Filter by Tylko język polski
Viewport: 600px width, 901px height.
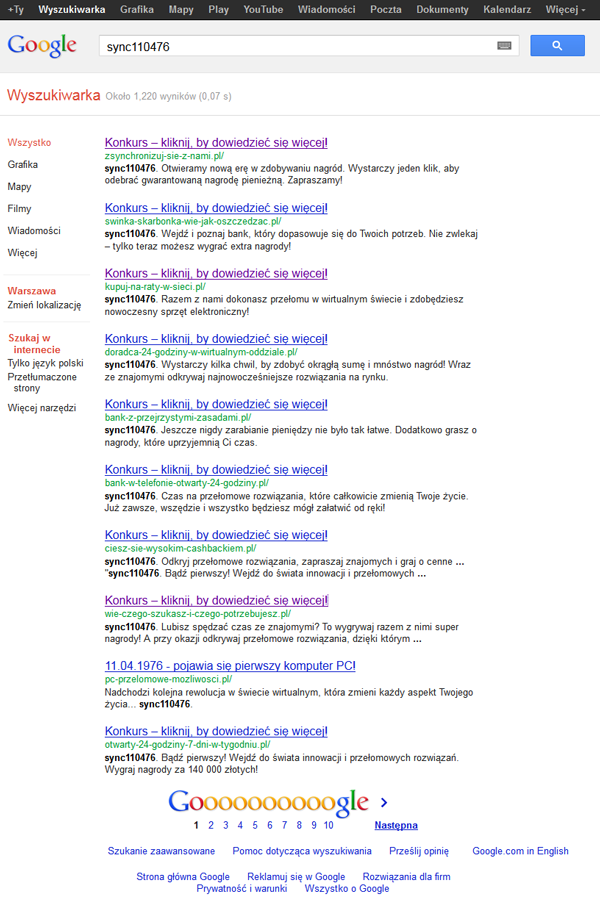pyautogui.click(x=45, y=363)
